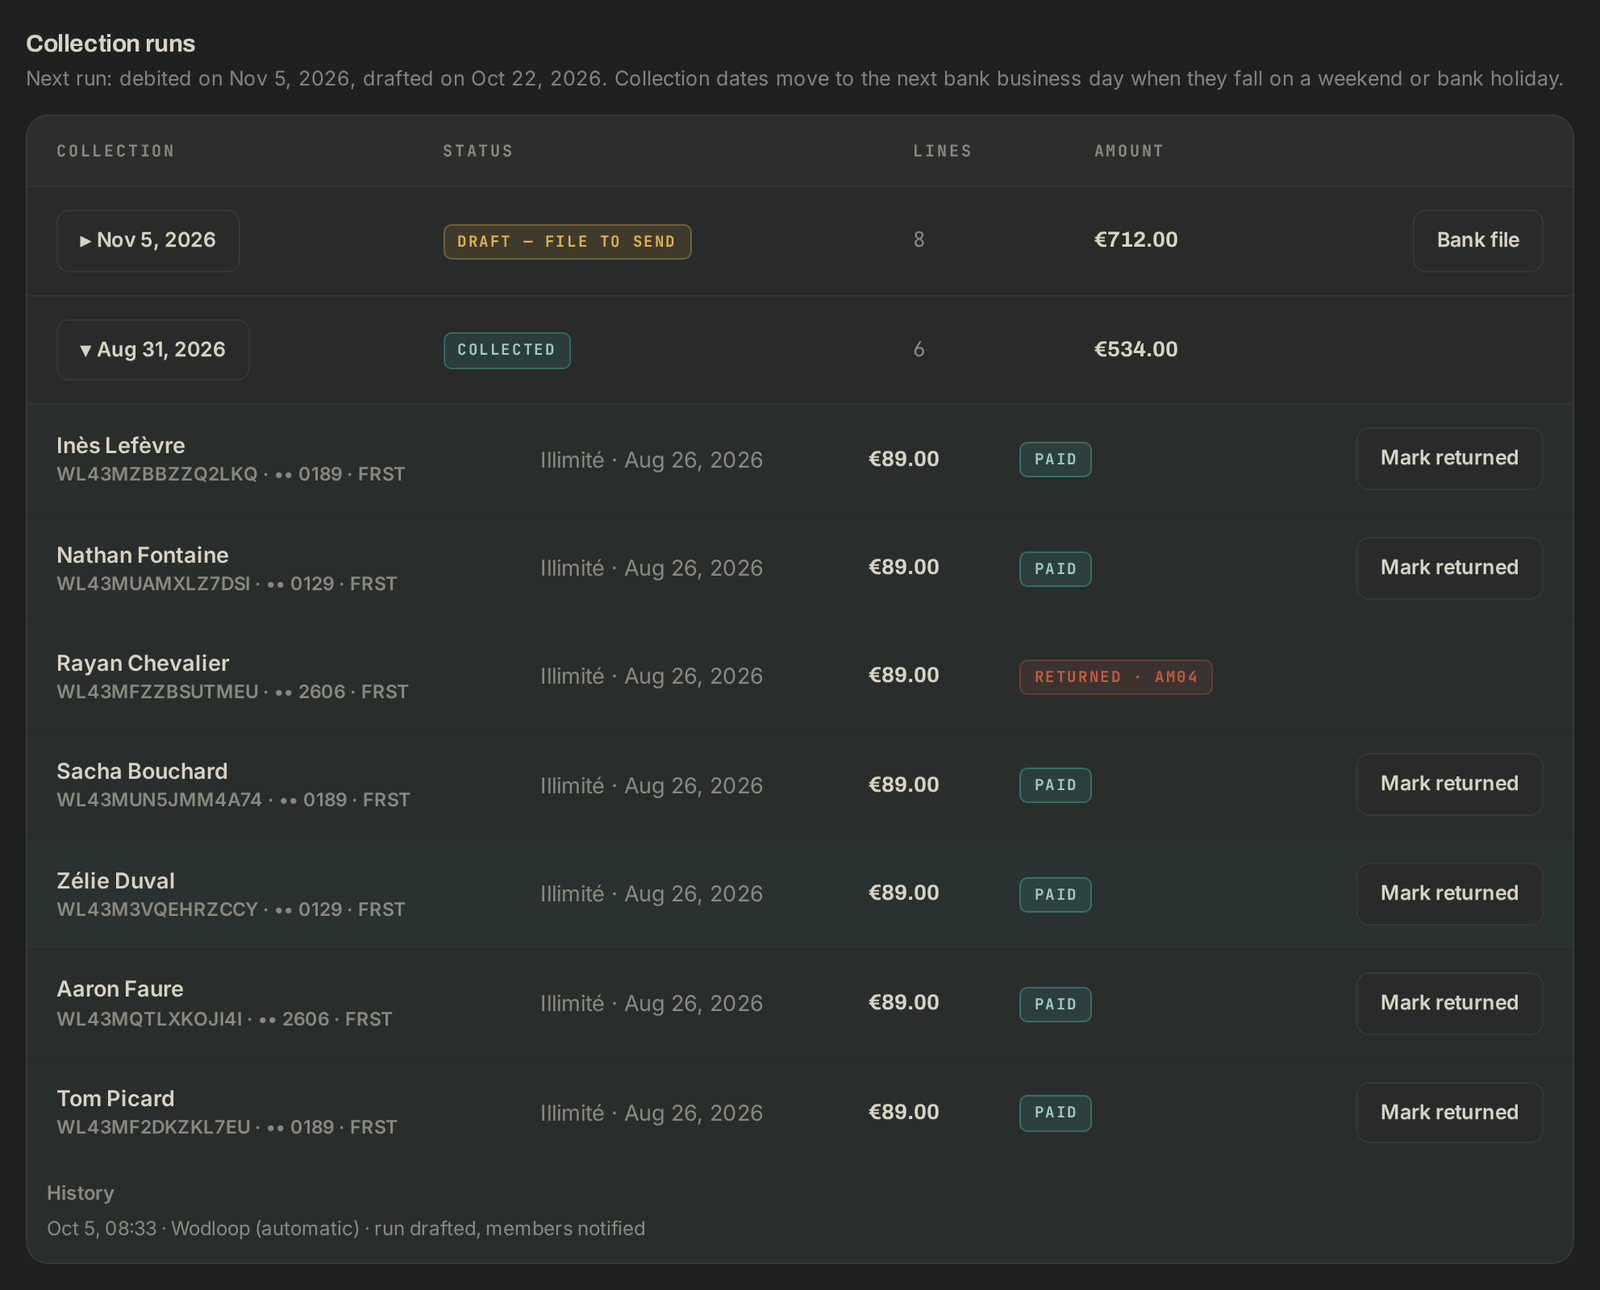The width and height of the screenshot is (1600, 1290).
Task: Mark Nathan Fontaine's payment as returned
Action: pos(1449,568)
